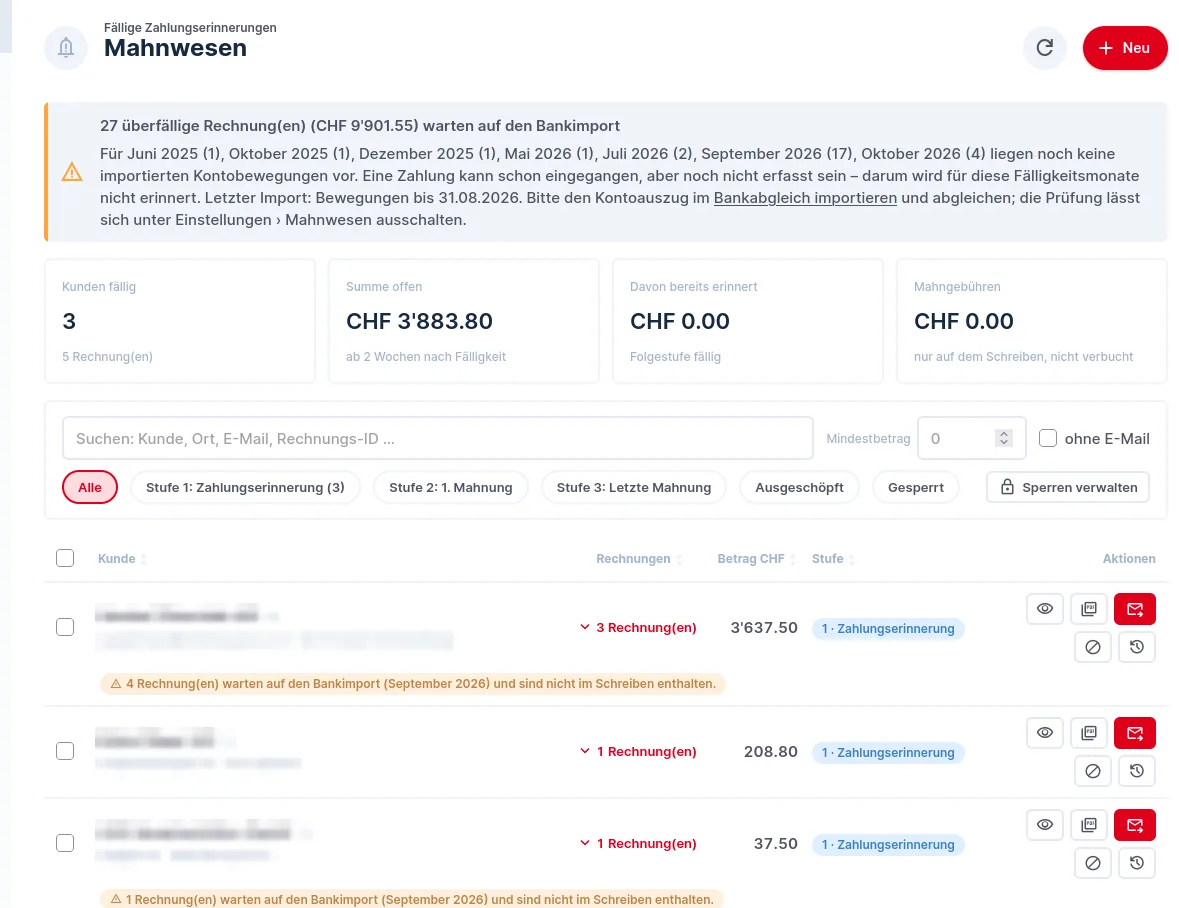Click the lock icon in Sperren verwalten
The width and height of the screenshot is (1179, 908).
pyautogui.click(x=1008, y=487)
